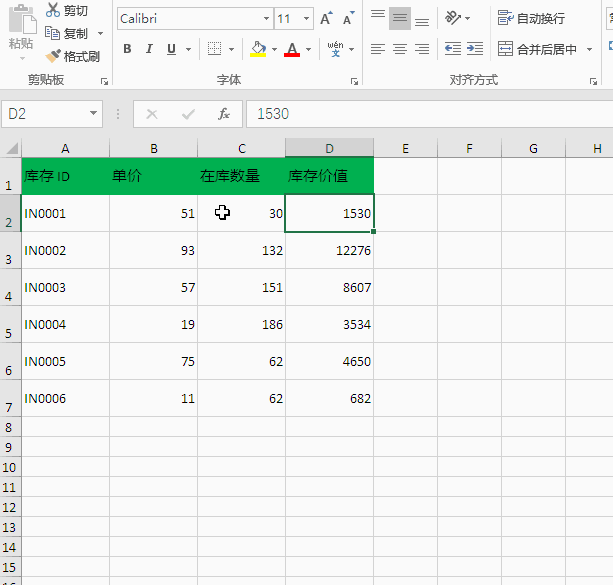Open the phonetic guide dropdown arrow
Screen dimensions: 613x585
(x=351, y=49)
